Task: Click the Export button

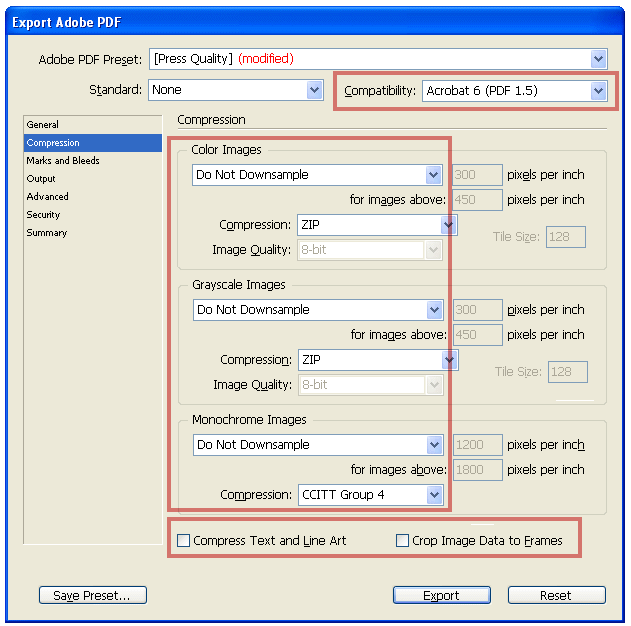Action: pyautogui.click(x=441, y=596)
